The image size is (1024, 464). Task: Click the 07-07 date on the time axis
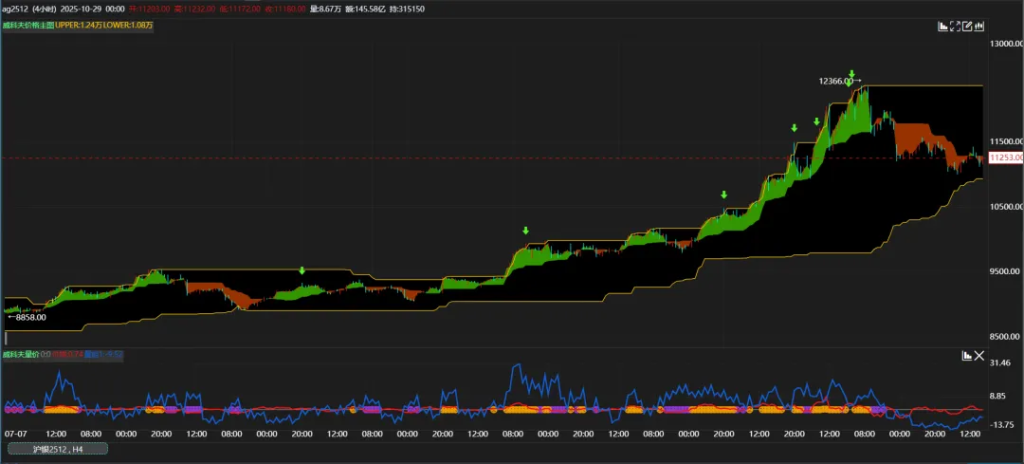point(15,435)
